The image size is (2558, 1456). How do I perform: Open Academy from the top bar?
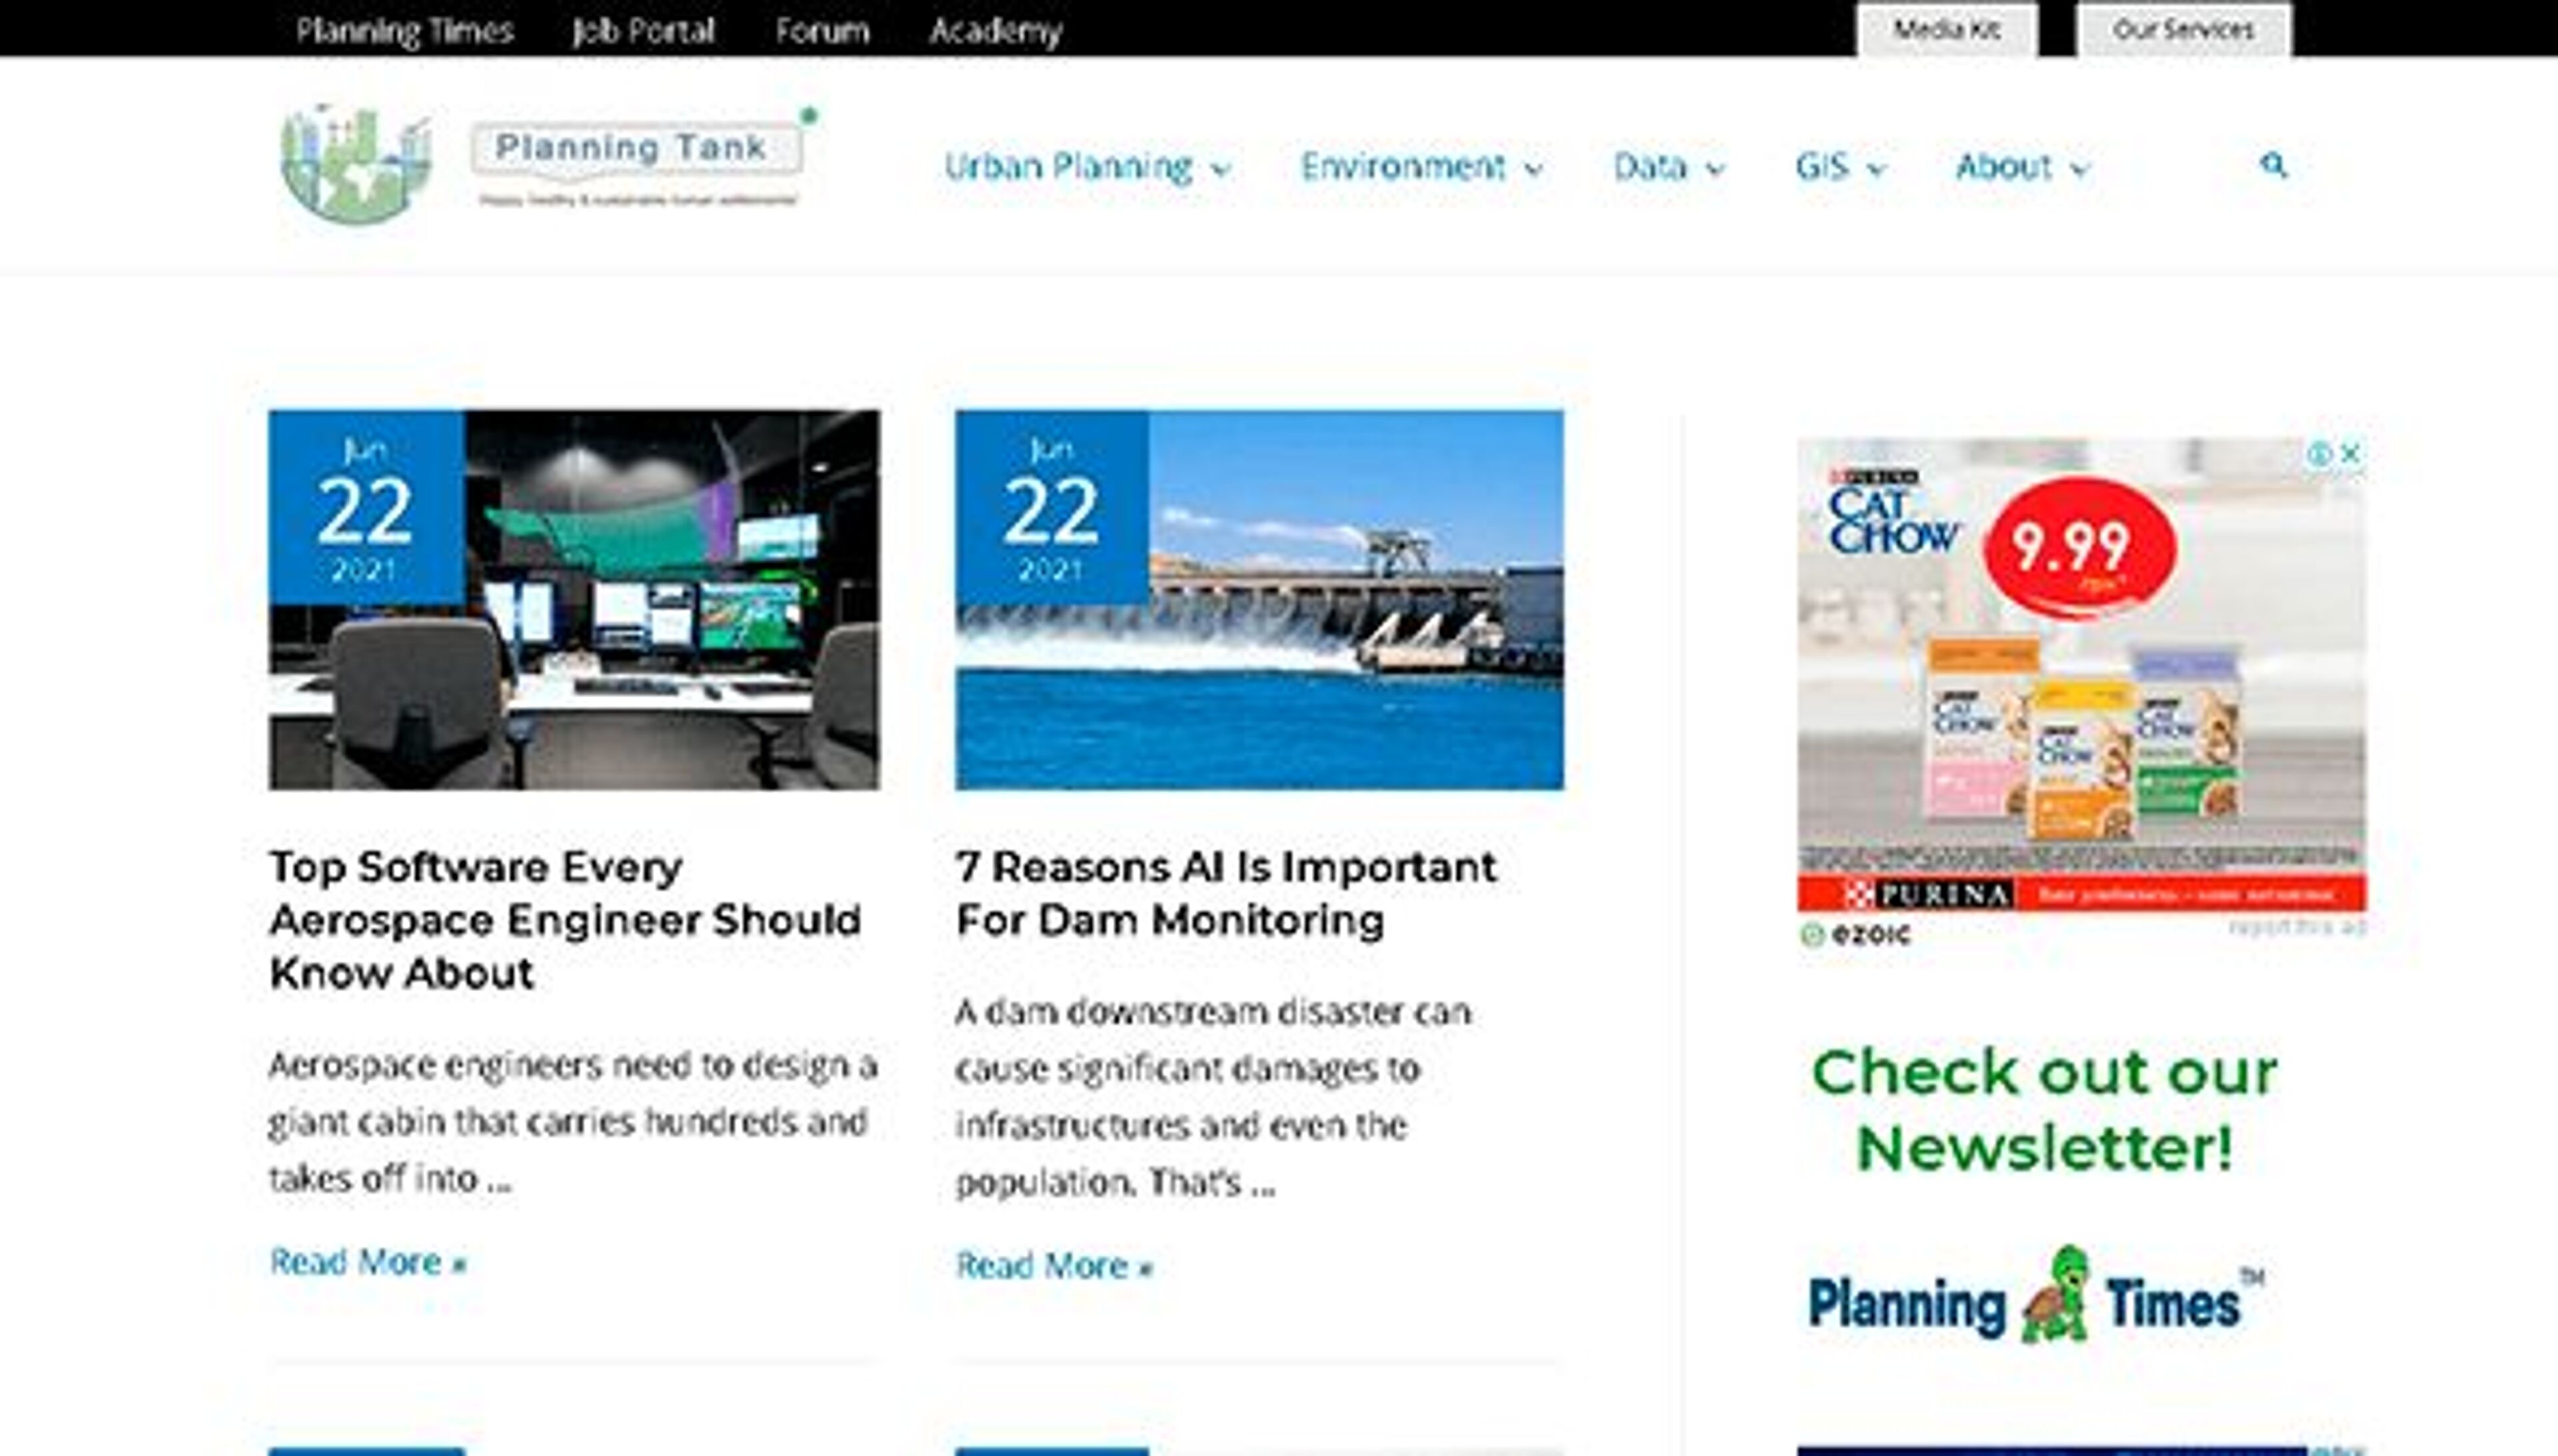coord(995,30)
